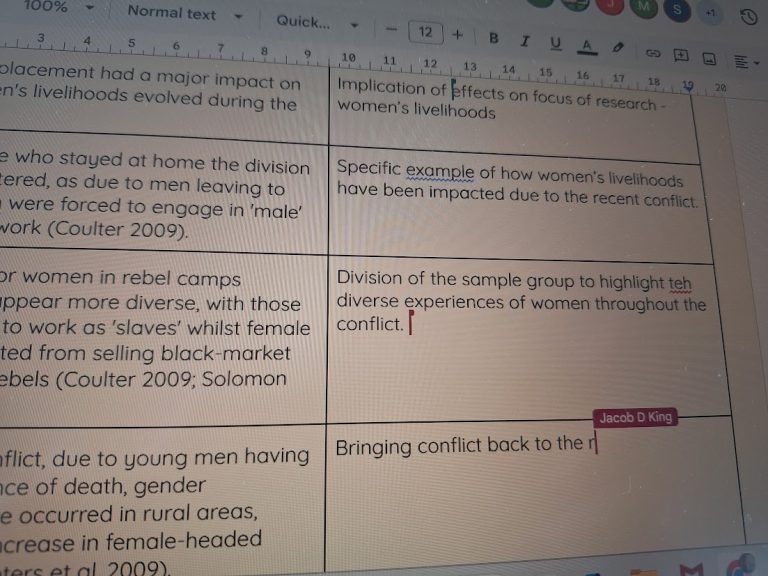Decrease font size with minus button
Viewport: 768px width, 576px height.
(391, 31)
